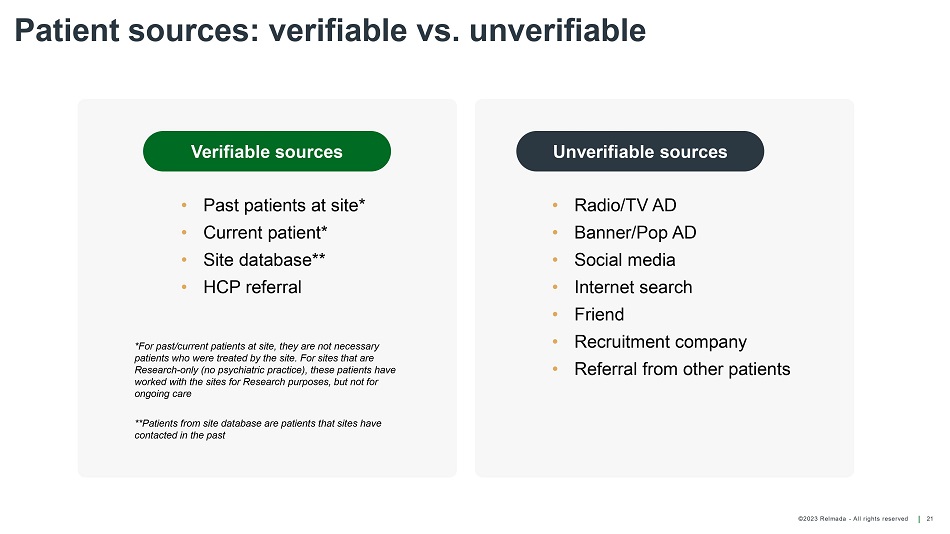The height and width of the screenshot is (534, 950).
Task: Select the 'Banner/Pop AD' list entry
Action: 635,232
